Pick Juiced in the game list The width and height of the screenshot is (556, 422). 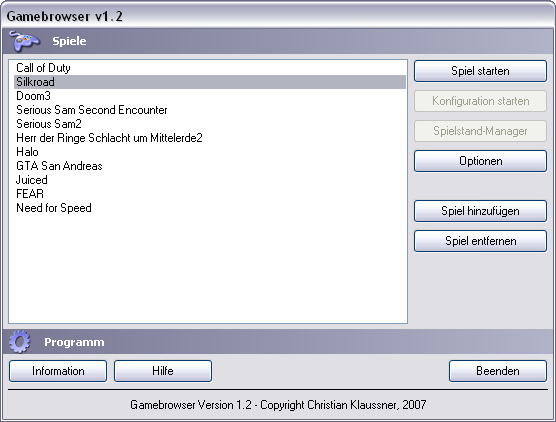(210, 180)
